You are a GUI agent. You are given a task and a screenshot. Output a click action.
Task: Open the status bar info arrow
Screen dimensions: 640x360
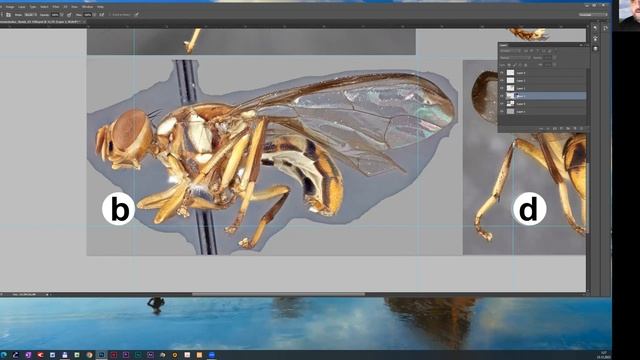pos(47,294)
